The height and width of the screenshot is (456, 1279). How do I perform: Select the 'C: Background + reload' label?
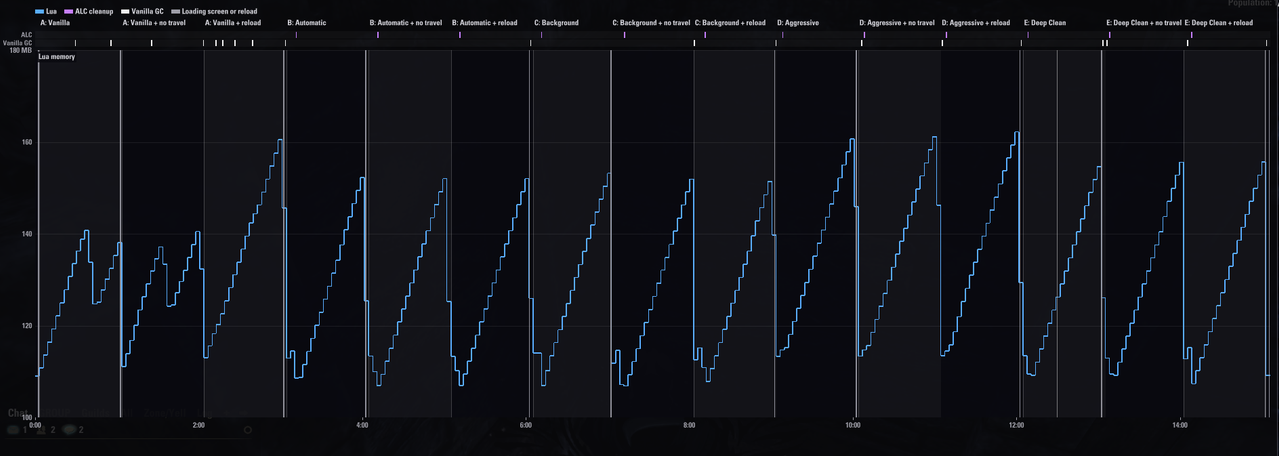pos(730,22)
